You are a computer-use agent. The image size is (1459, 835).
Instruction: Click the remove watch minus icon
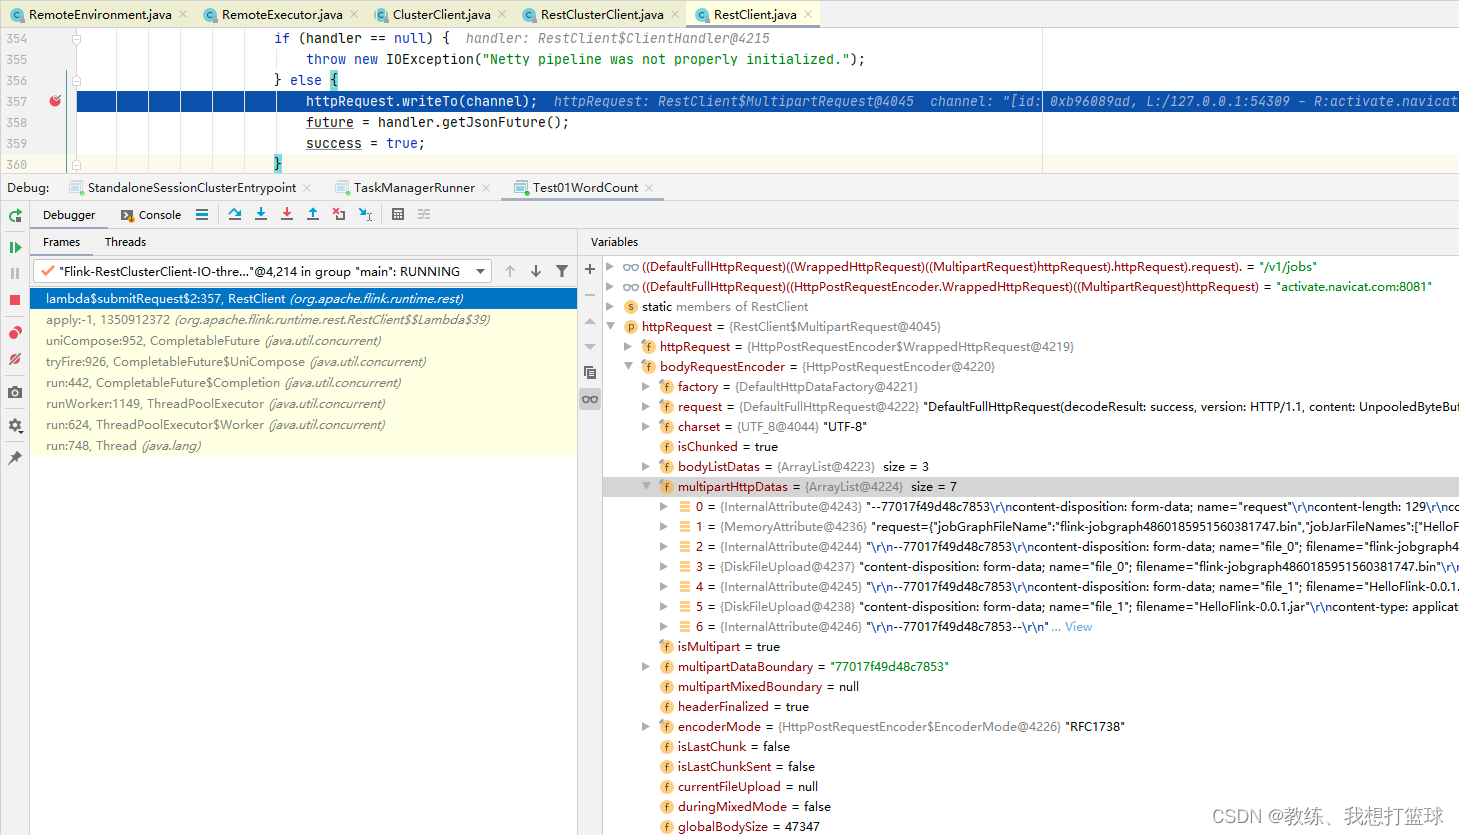[590, 295]
